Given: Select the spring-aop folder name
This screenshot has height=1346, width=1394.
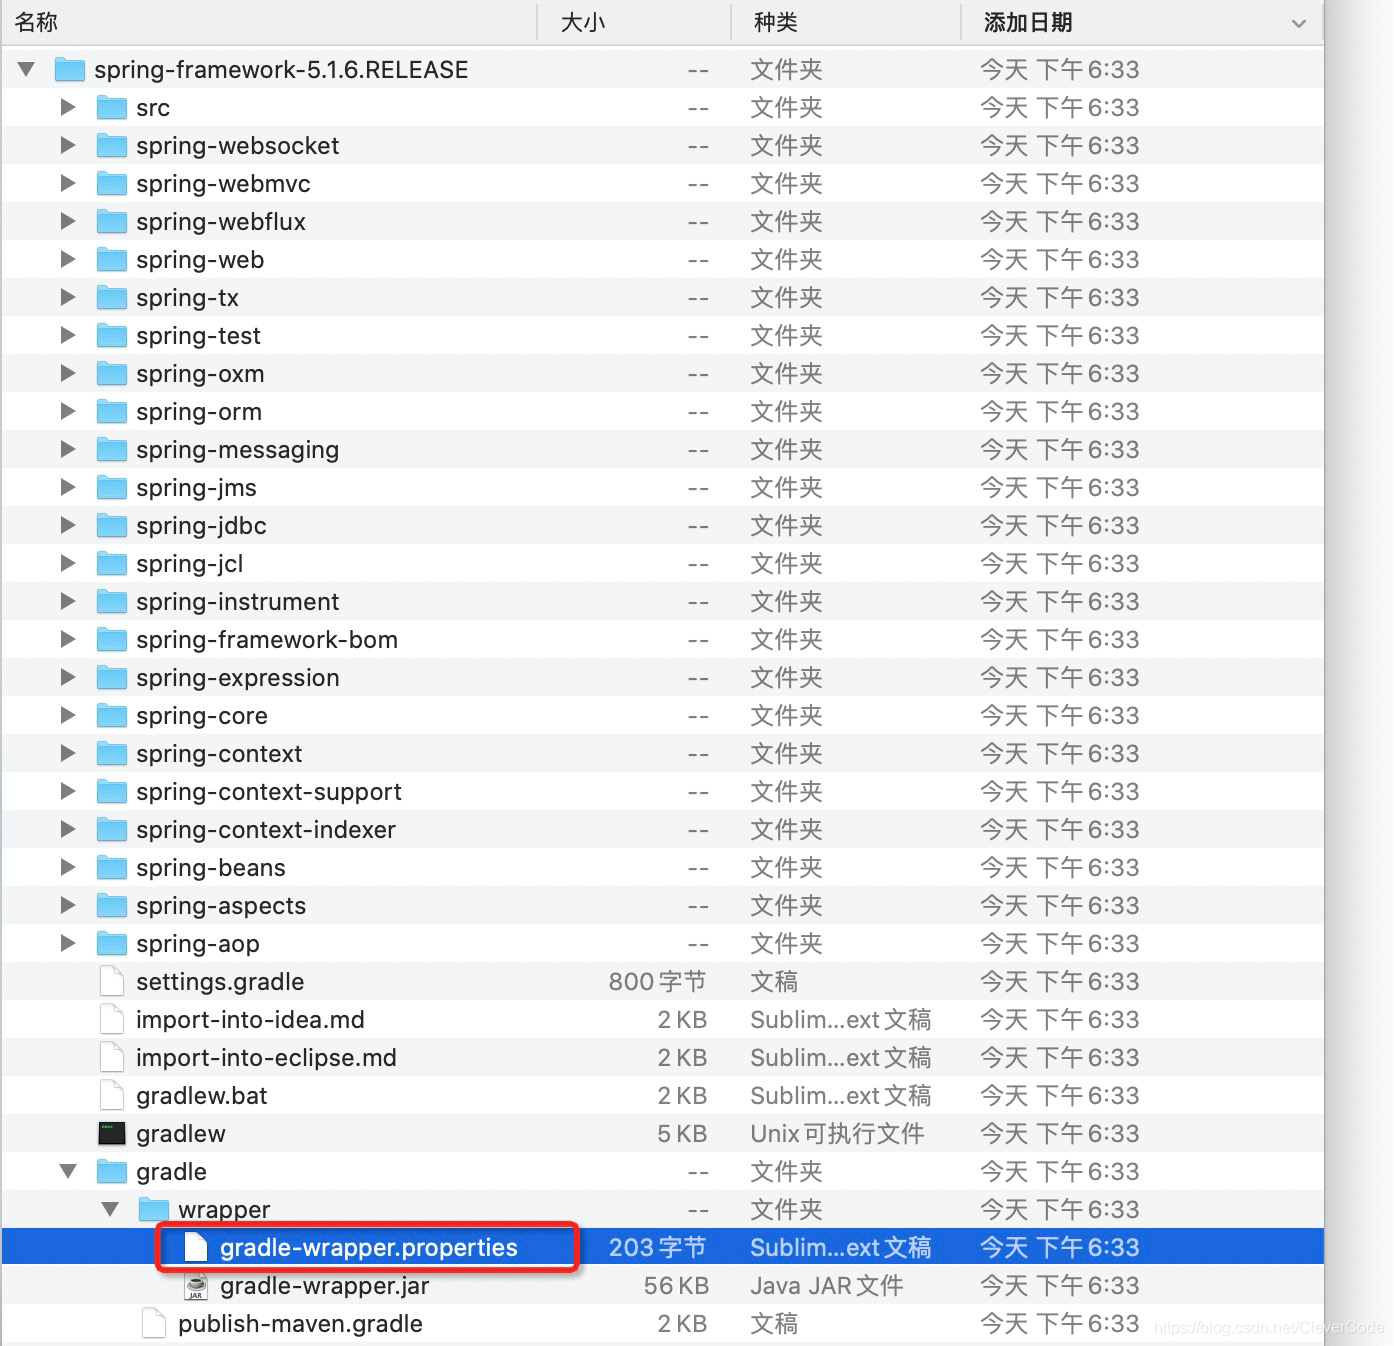Looking at the screenshot, I should click(198, 944).
